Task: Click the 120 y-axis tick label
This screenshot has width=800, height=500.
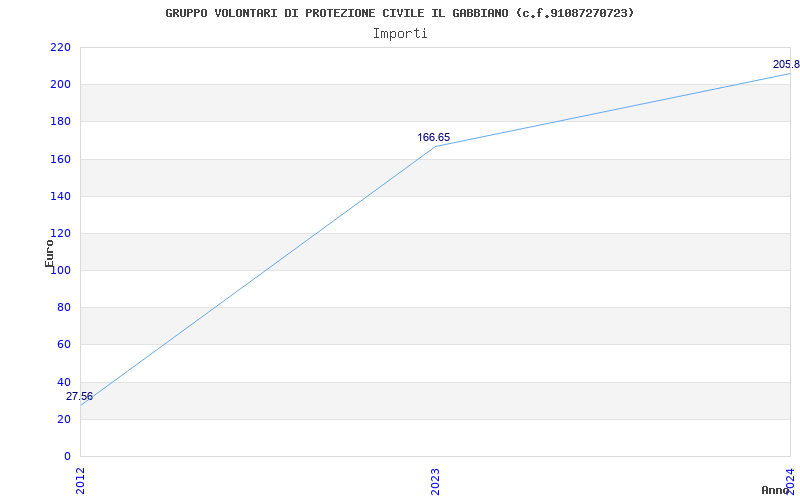Action: (60, 233)
